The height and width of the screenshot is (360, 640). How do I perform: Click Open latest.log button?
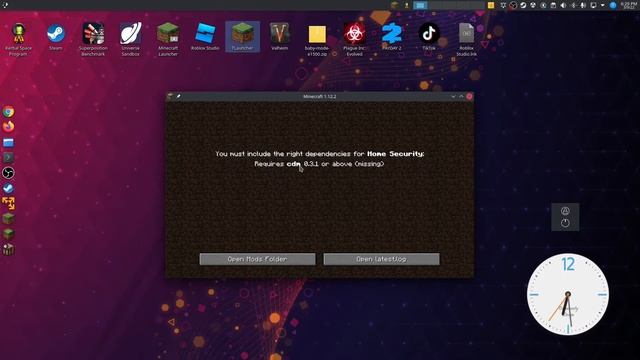381,259
